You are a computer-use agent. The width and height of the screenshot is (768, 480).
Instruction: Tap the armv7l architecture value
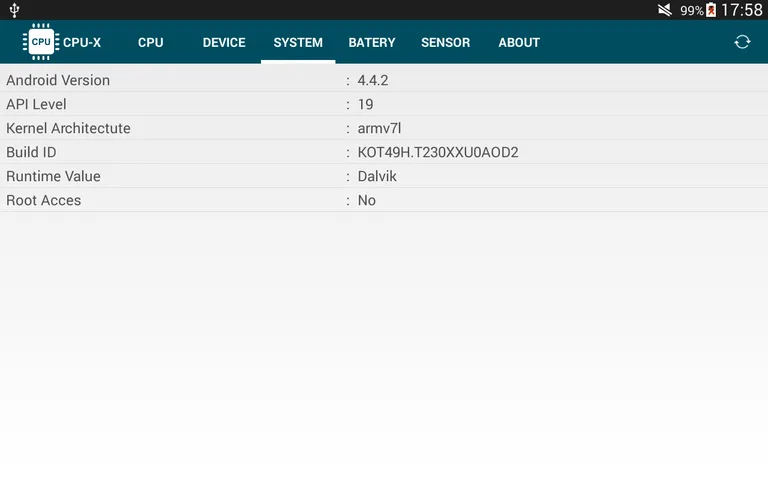click(x=379, y=128)
